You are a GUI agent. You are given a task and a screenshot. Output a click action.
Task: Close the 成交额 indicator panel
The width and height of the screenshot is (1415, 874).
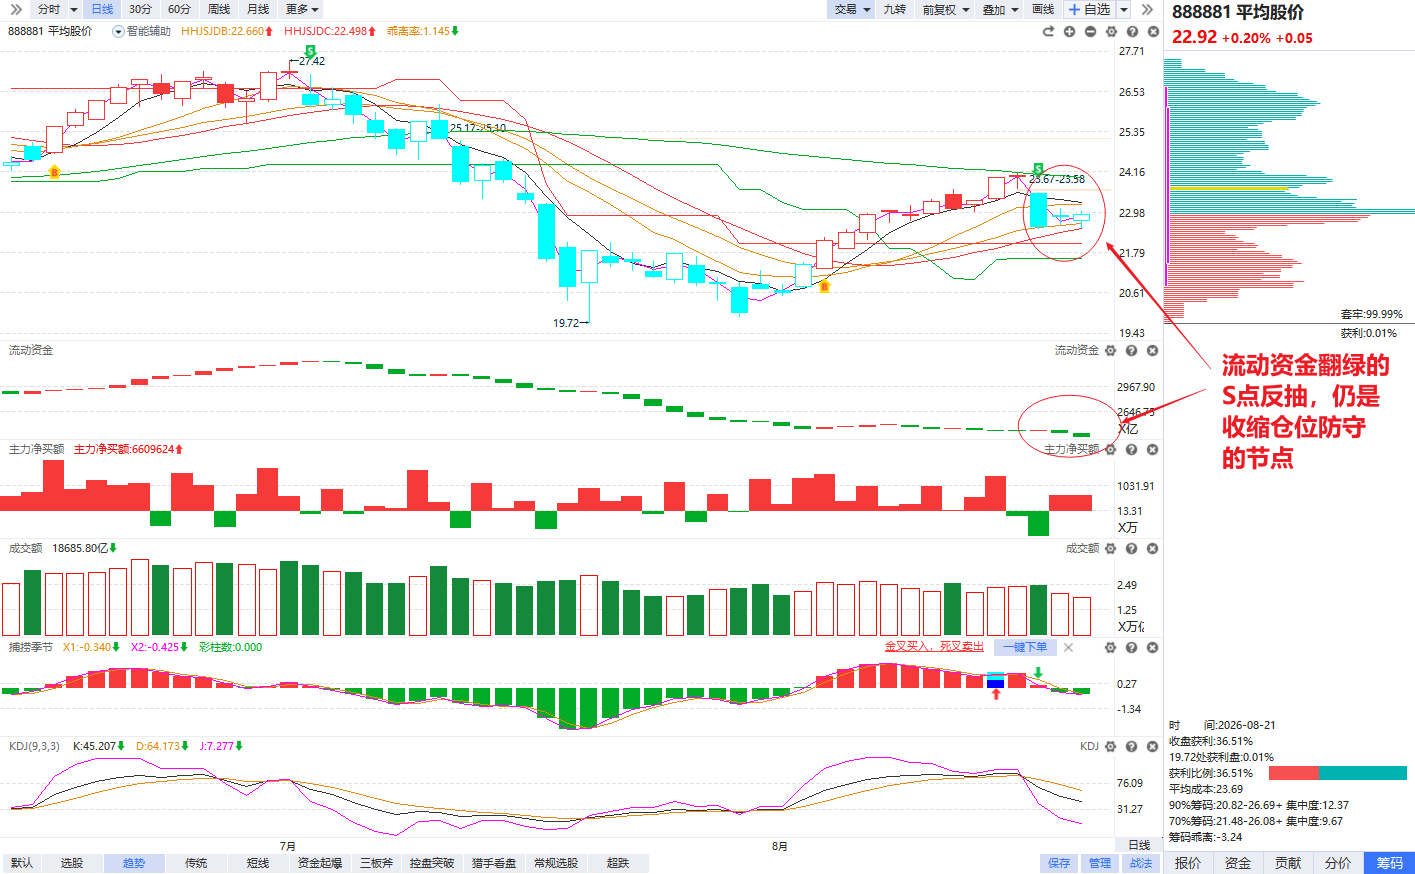click(x=1153, y=549)
